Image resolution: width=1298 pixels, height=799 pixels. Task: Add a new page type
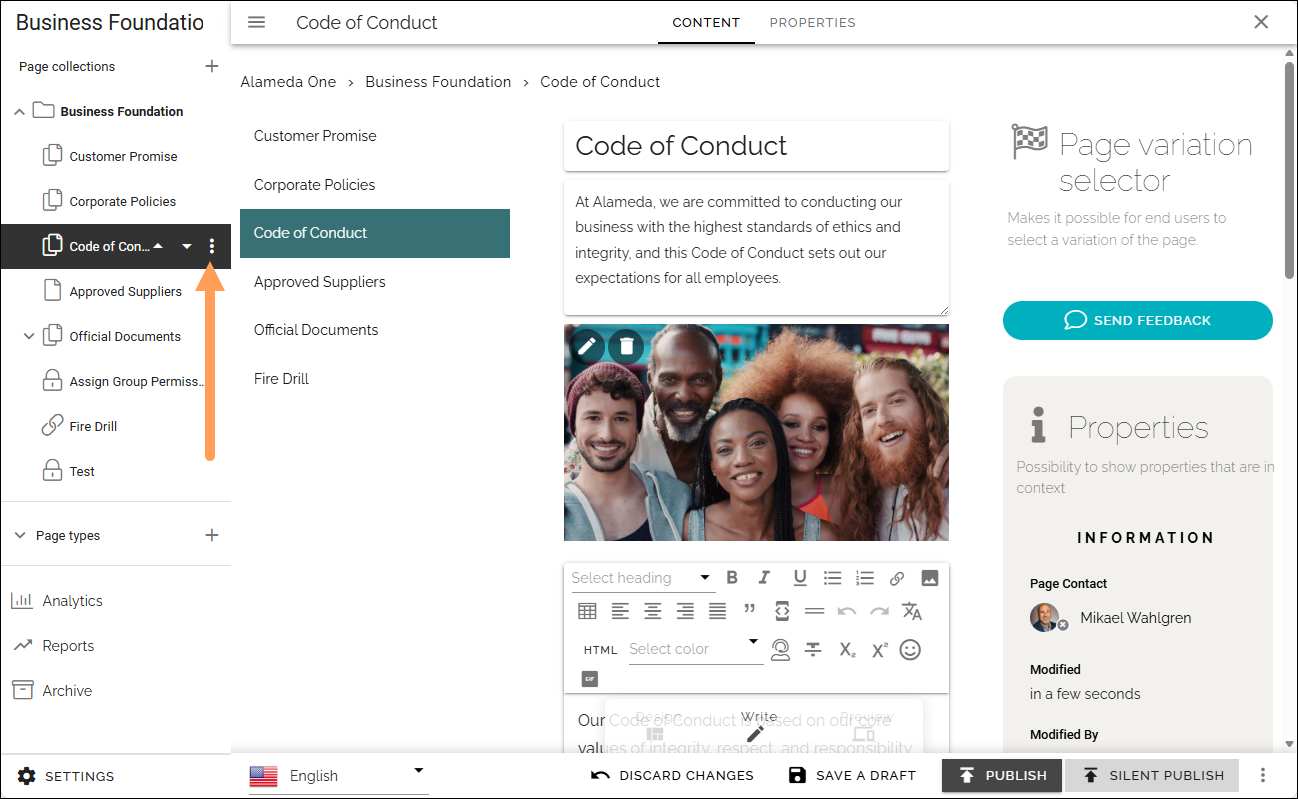click(x=211, y=535)
